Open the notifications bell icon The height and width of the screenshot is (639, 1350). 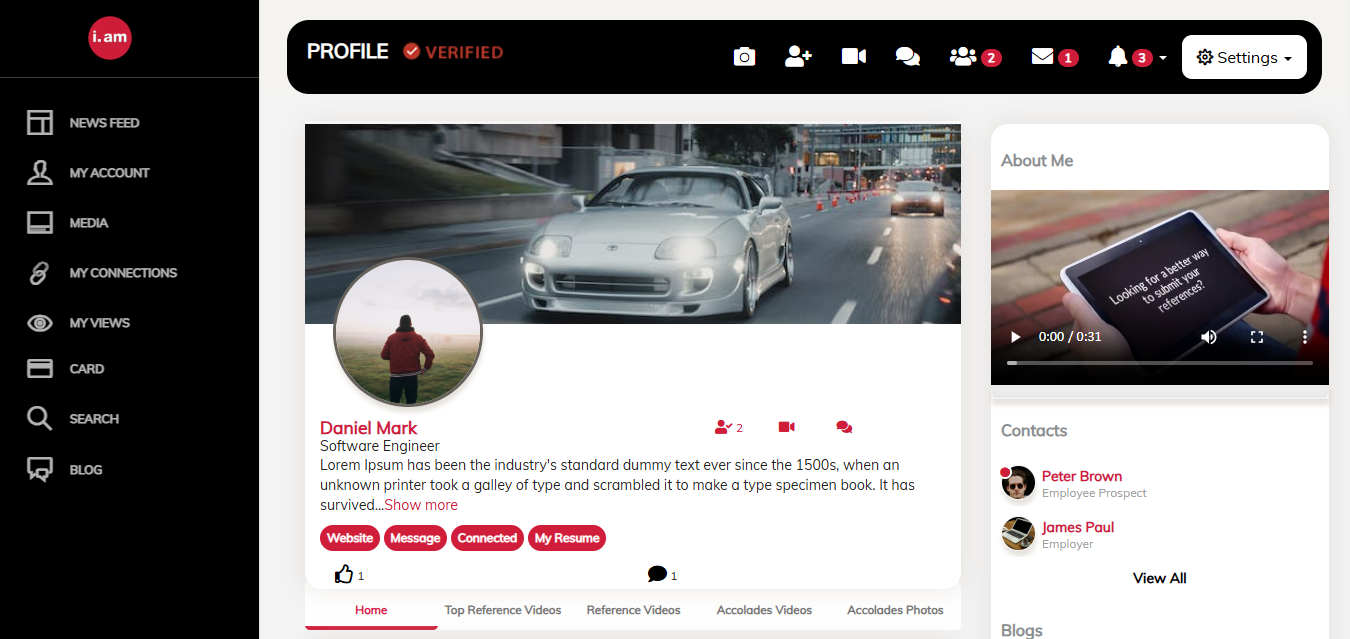[1118, 57]
